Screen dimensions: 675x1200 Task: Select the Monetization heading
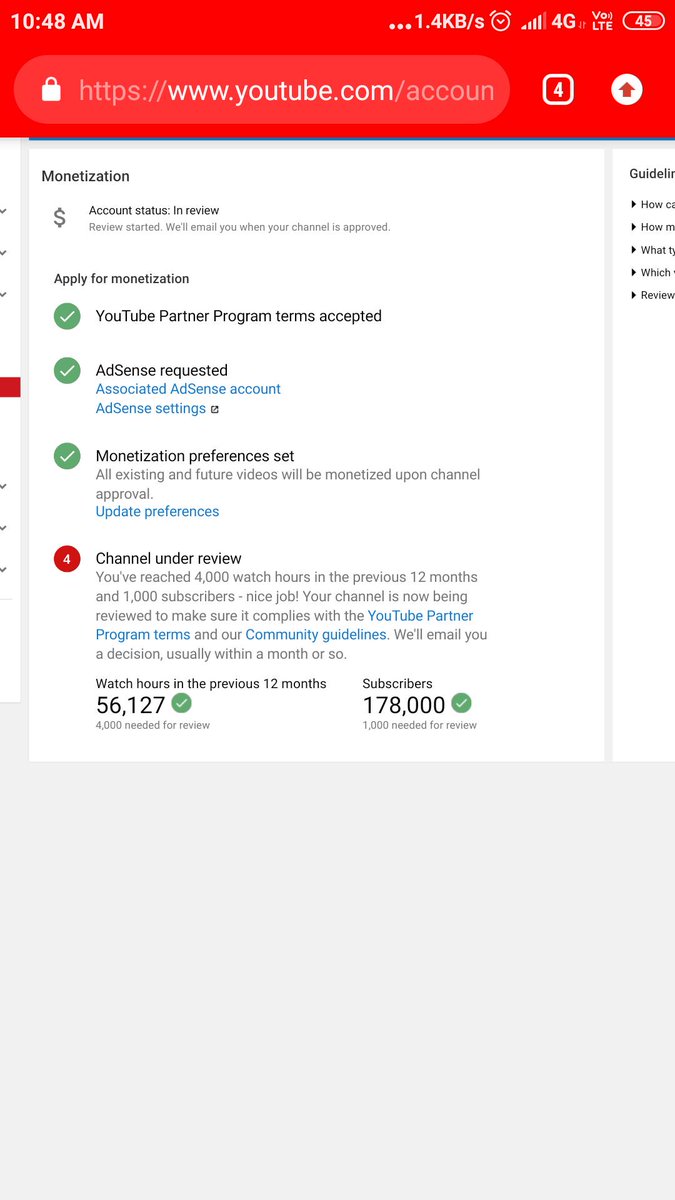(86, 176)
